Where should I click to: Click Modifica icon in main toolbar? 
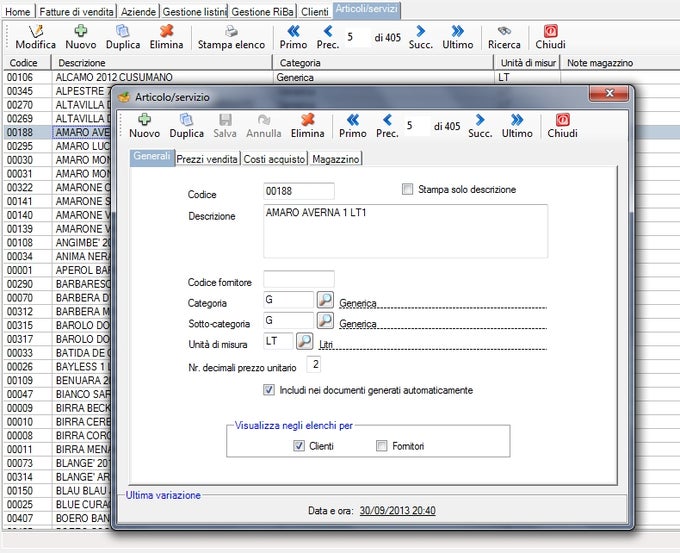(36, 32)
